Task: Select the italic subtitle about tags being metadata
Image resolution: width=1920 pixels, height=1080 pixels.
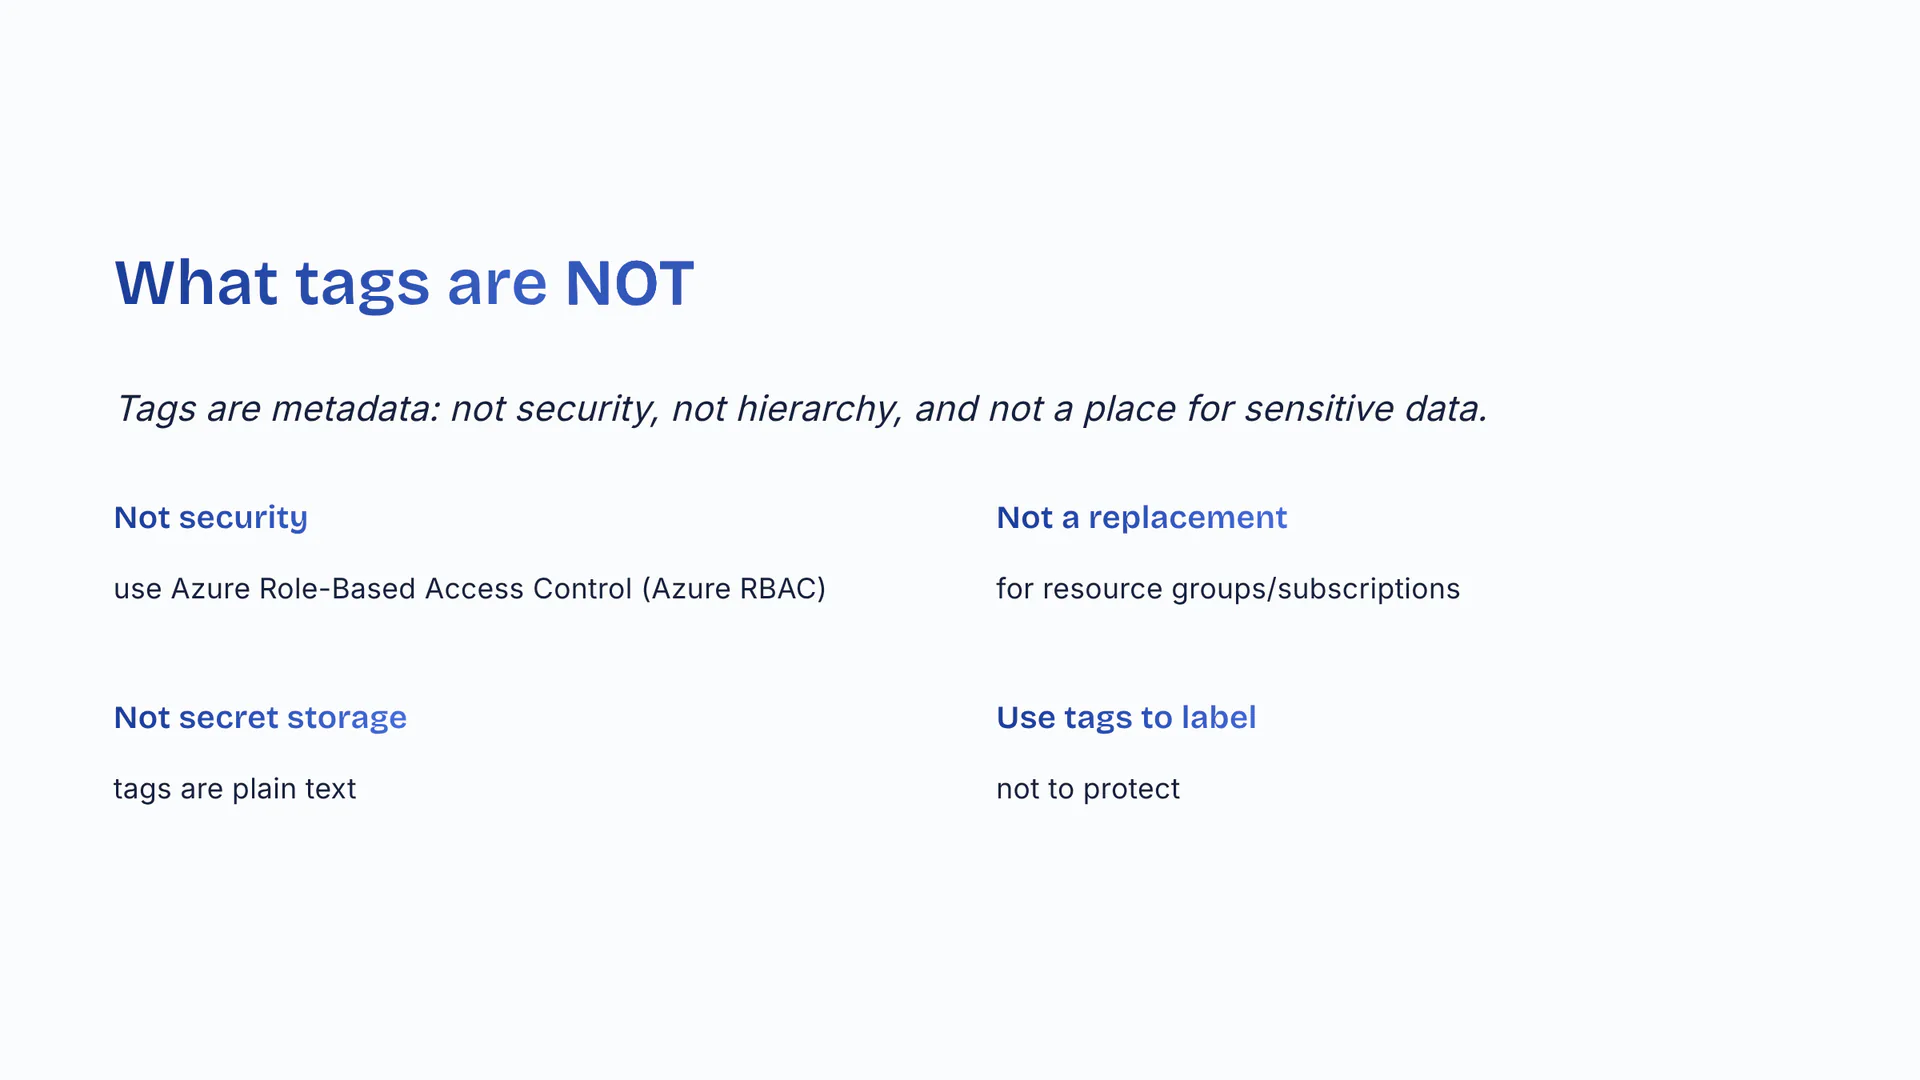Action: (x=801, y=409)
